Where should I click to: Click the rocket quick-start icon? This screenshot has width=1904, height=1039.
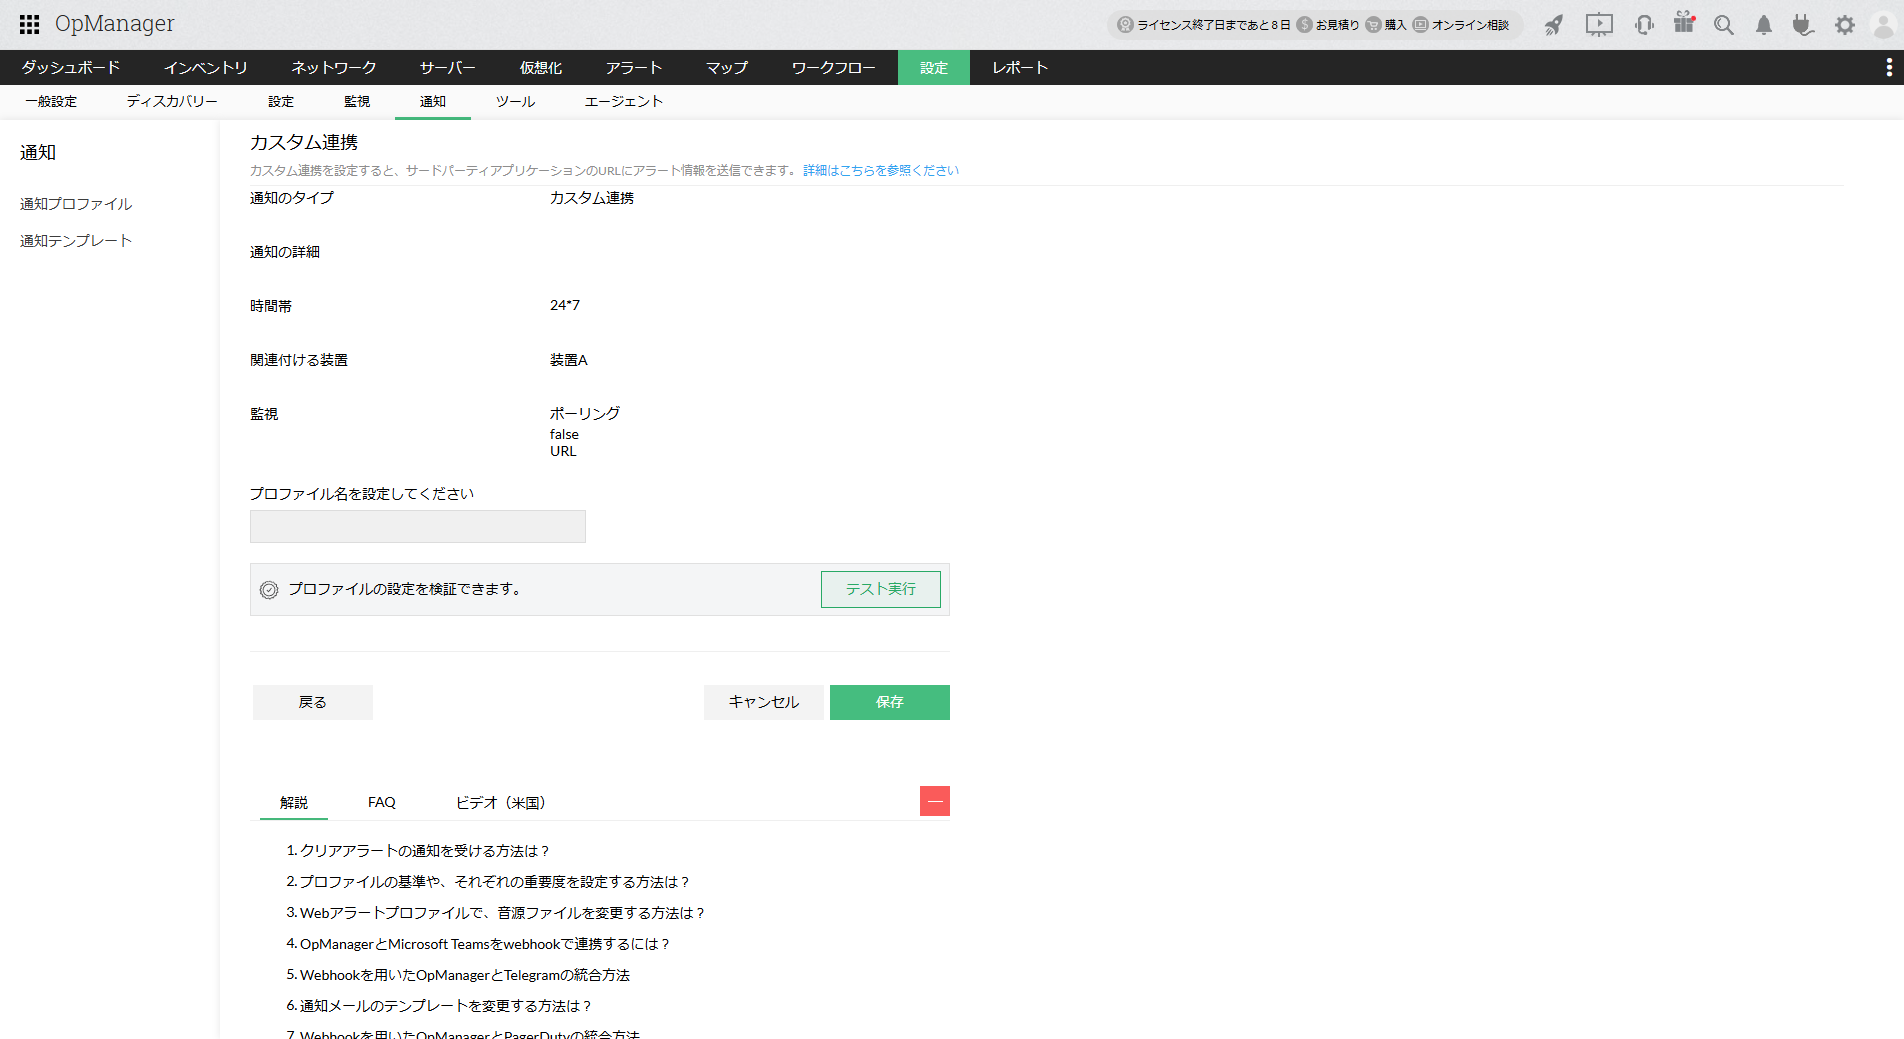tap(1554, 25)
